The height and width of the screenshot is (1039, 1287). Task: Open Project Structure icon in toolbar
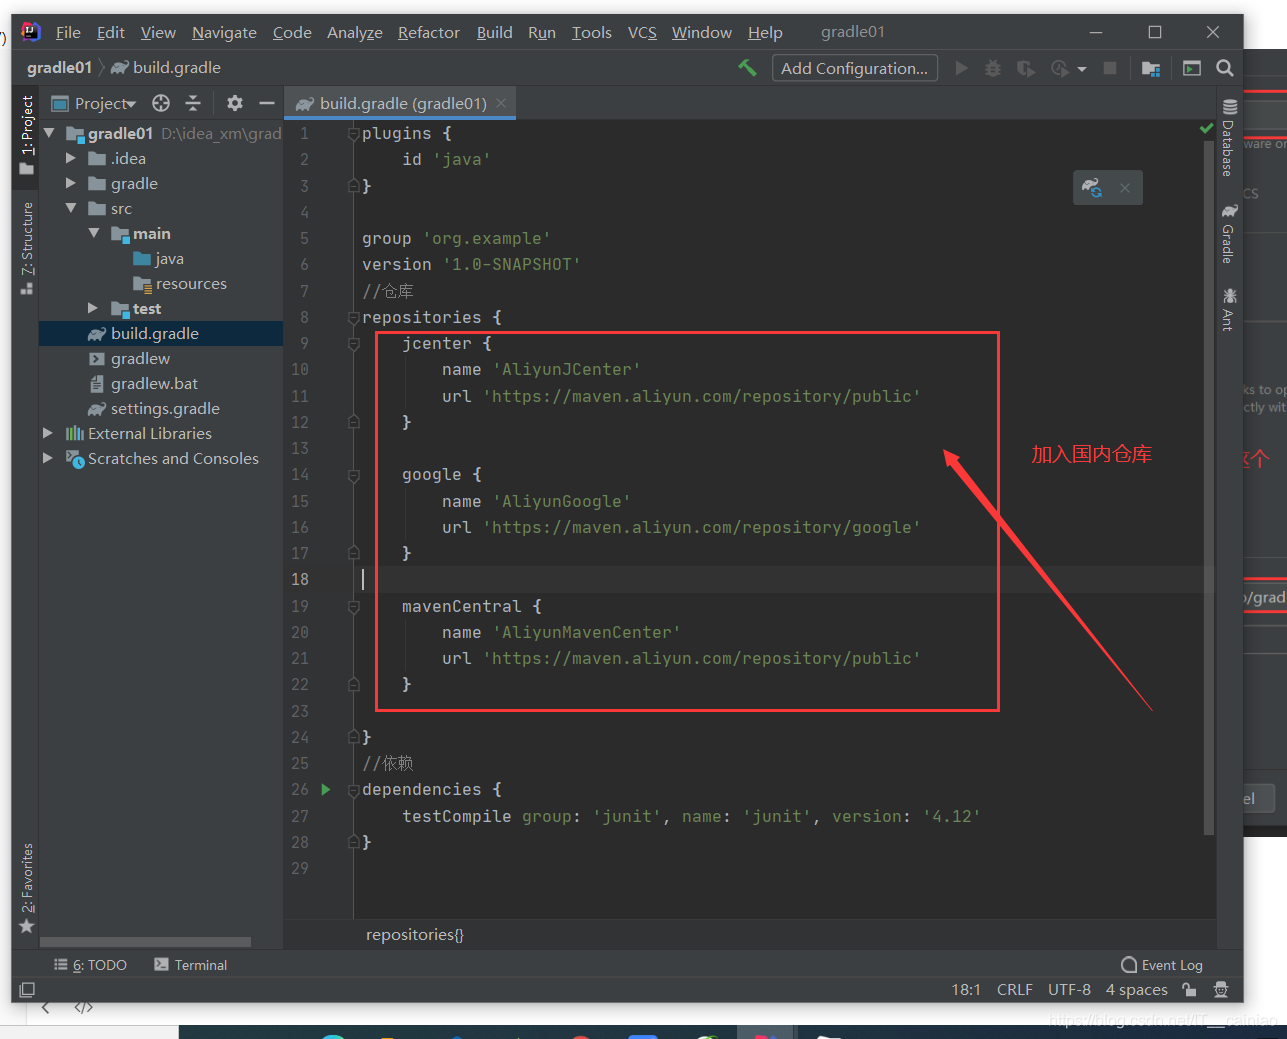tap(1151, 68)
